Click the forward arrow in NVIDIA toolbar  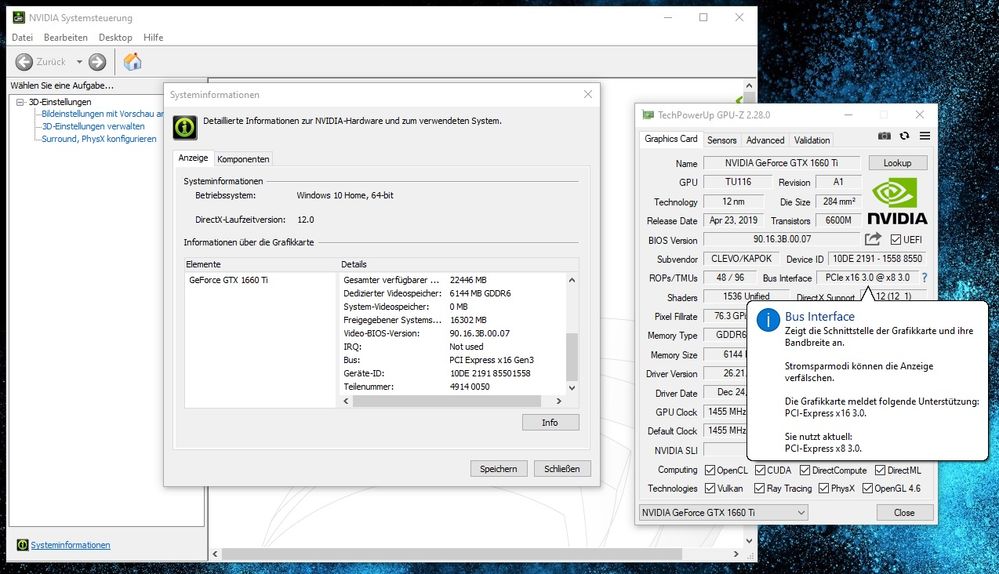tap(97, 62)
